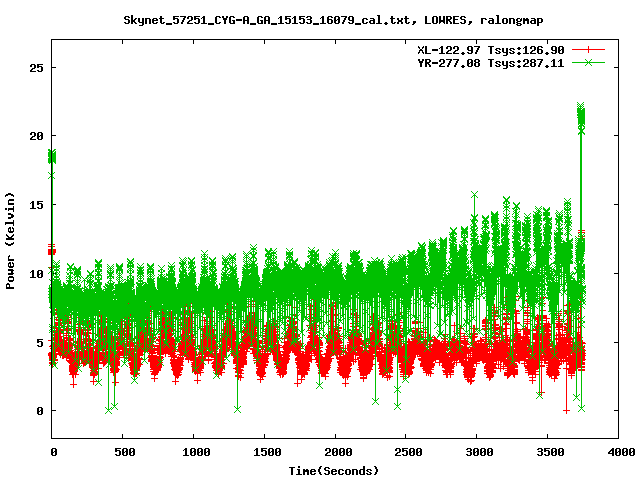Select the XL-122.97 Tsys:126.90 legend entry
This screenshot has height=480, width=640.
(491, 50)
